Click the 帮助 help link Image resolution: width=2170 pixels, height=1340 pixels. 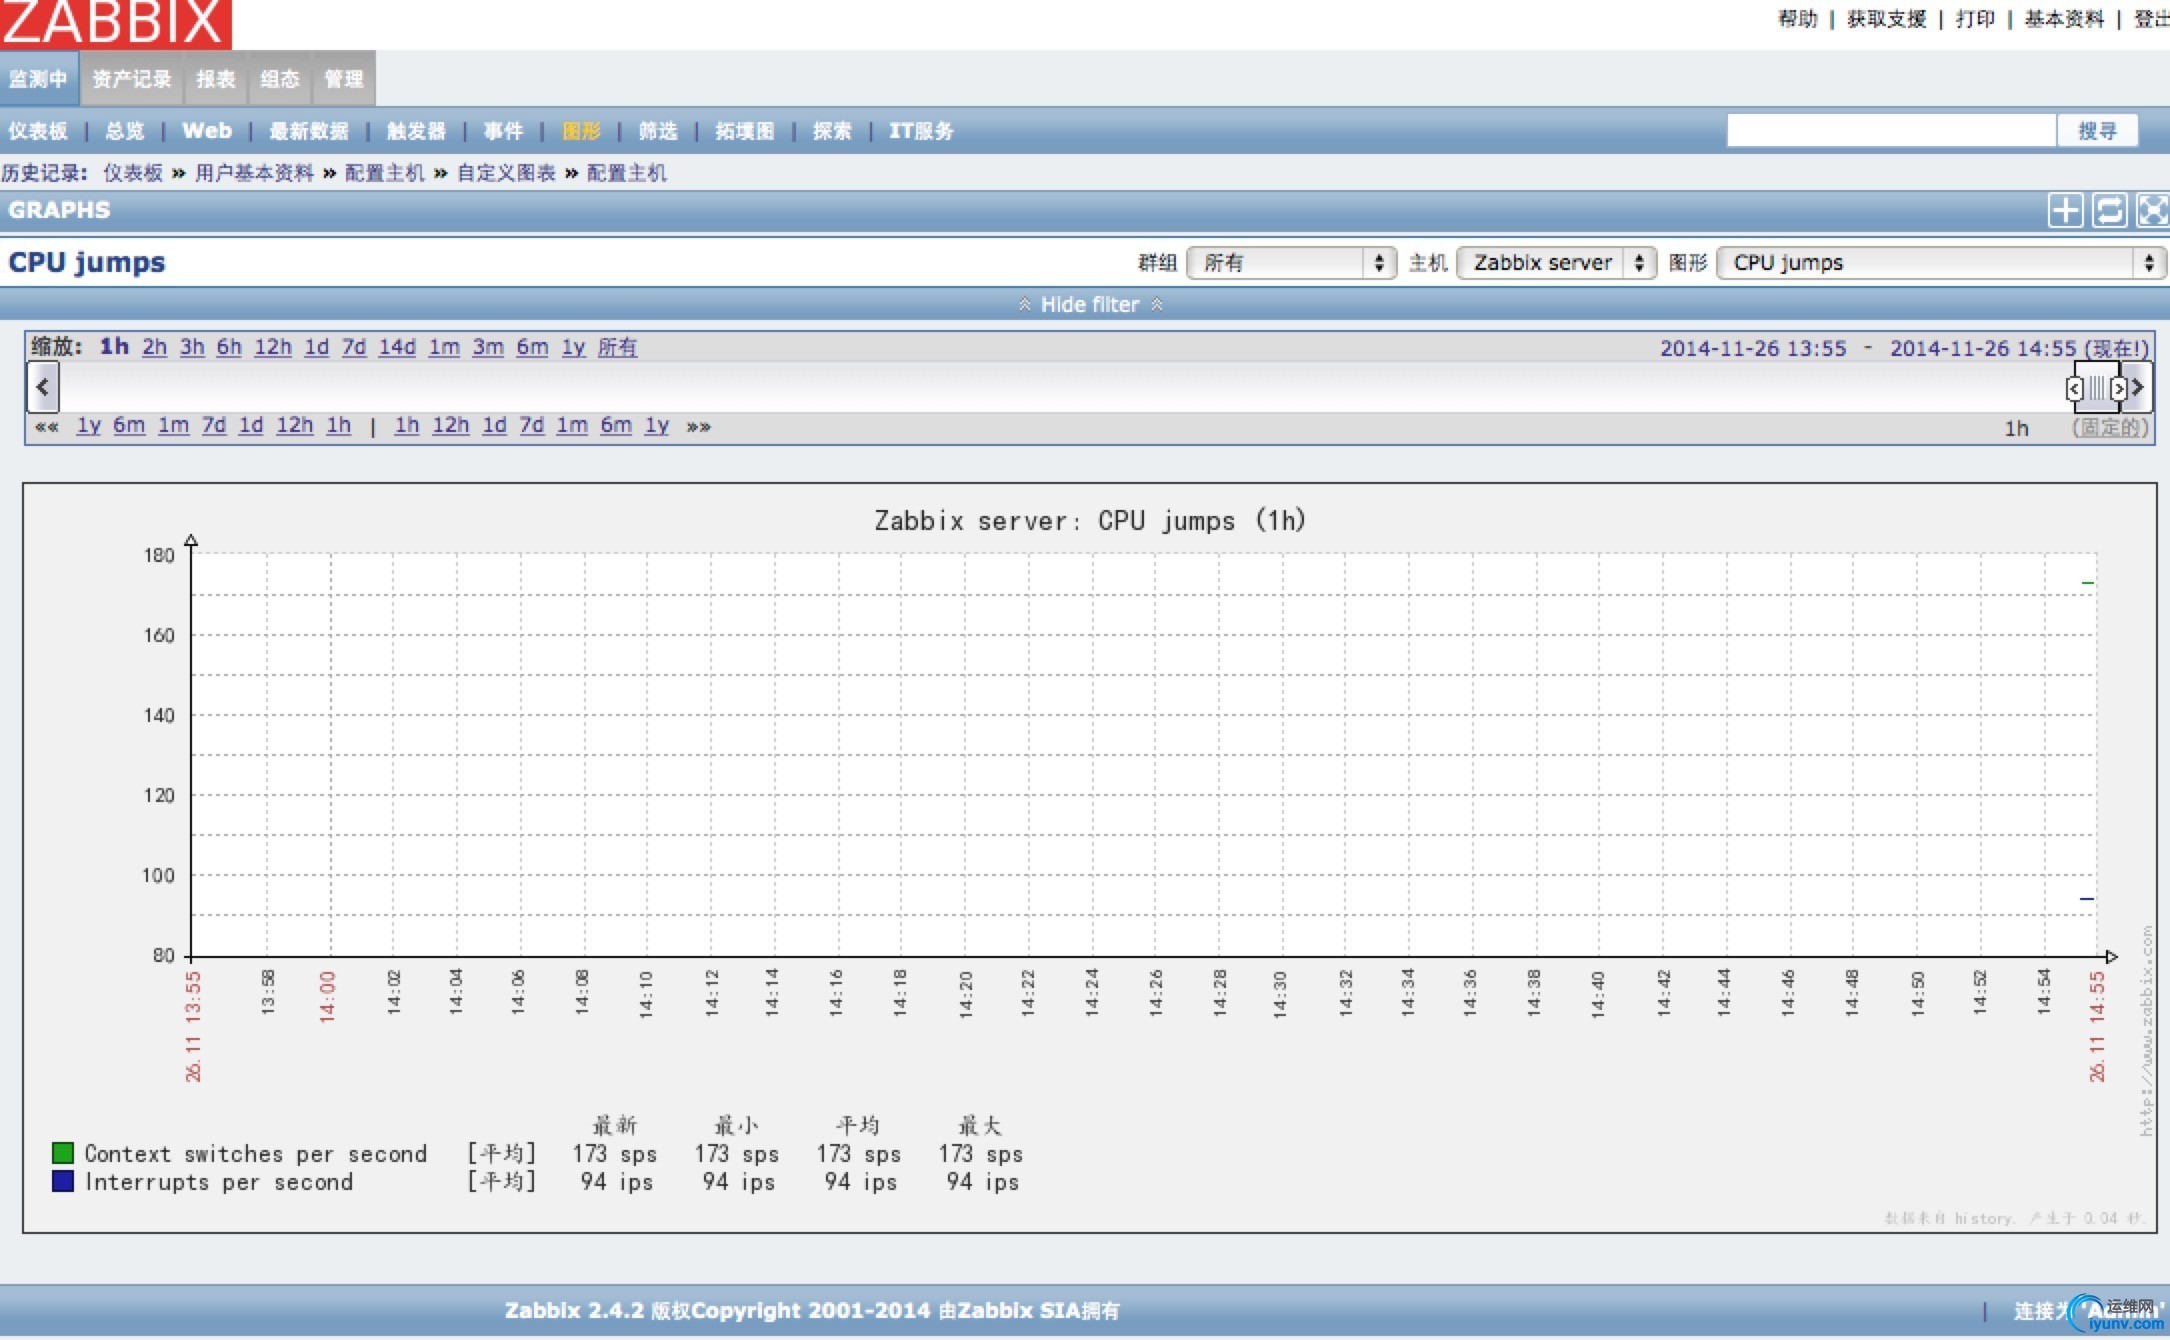click(x=1798, y=19)
